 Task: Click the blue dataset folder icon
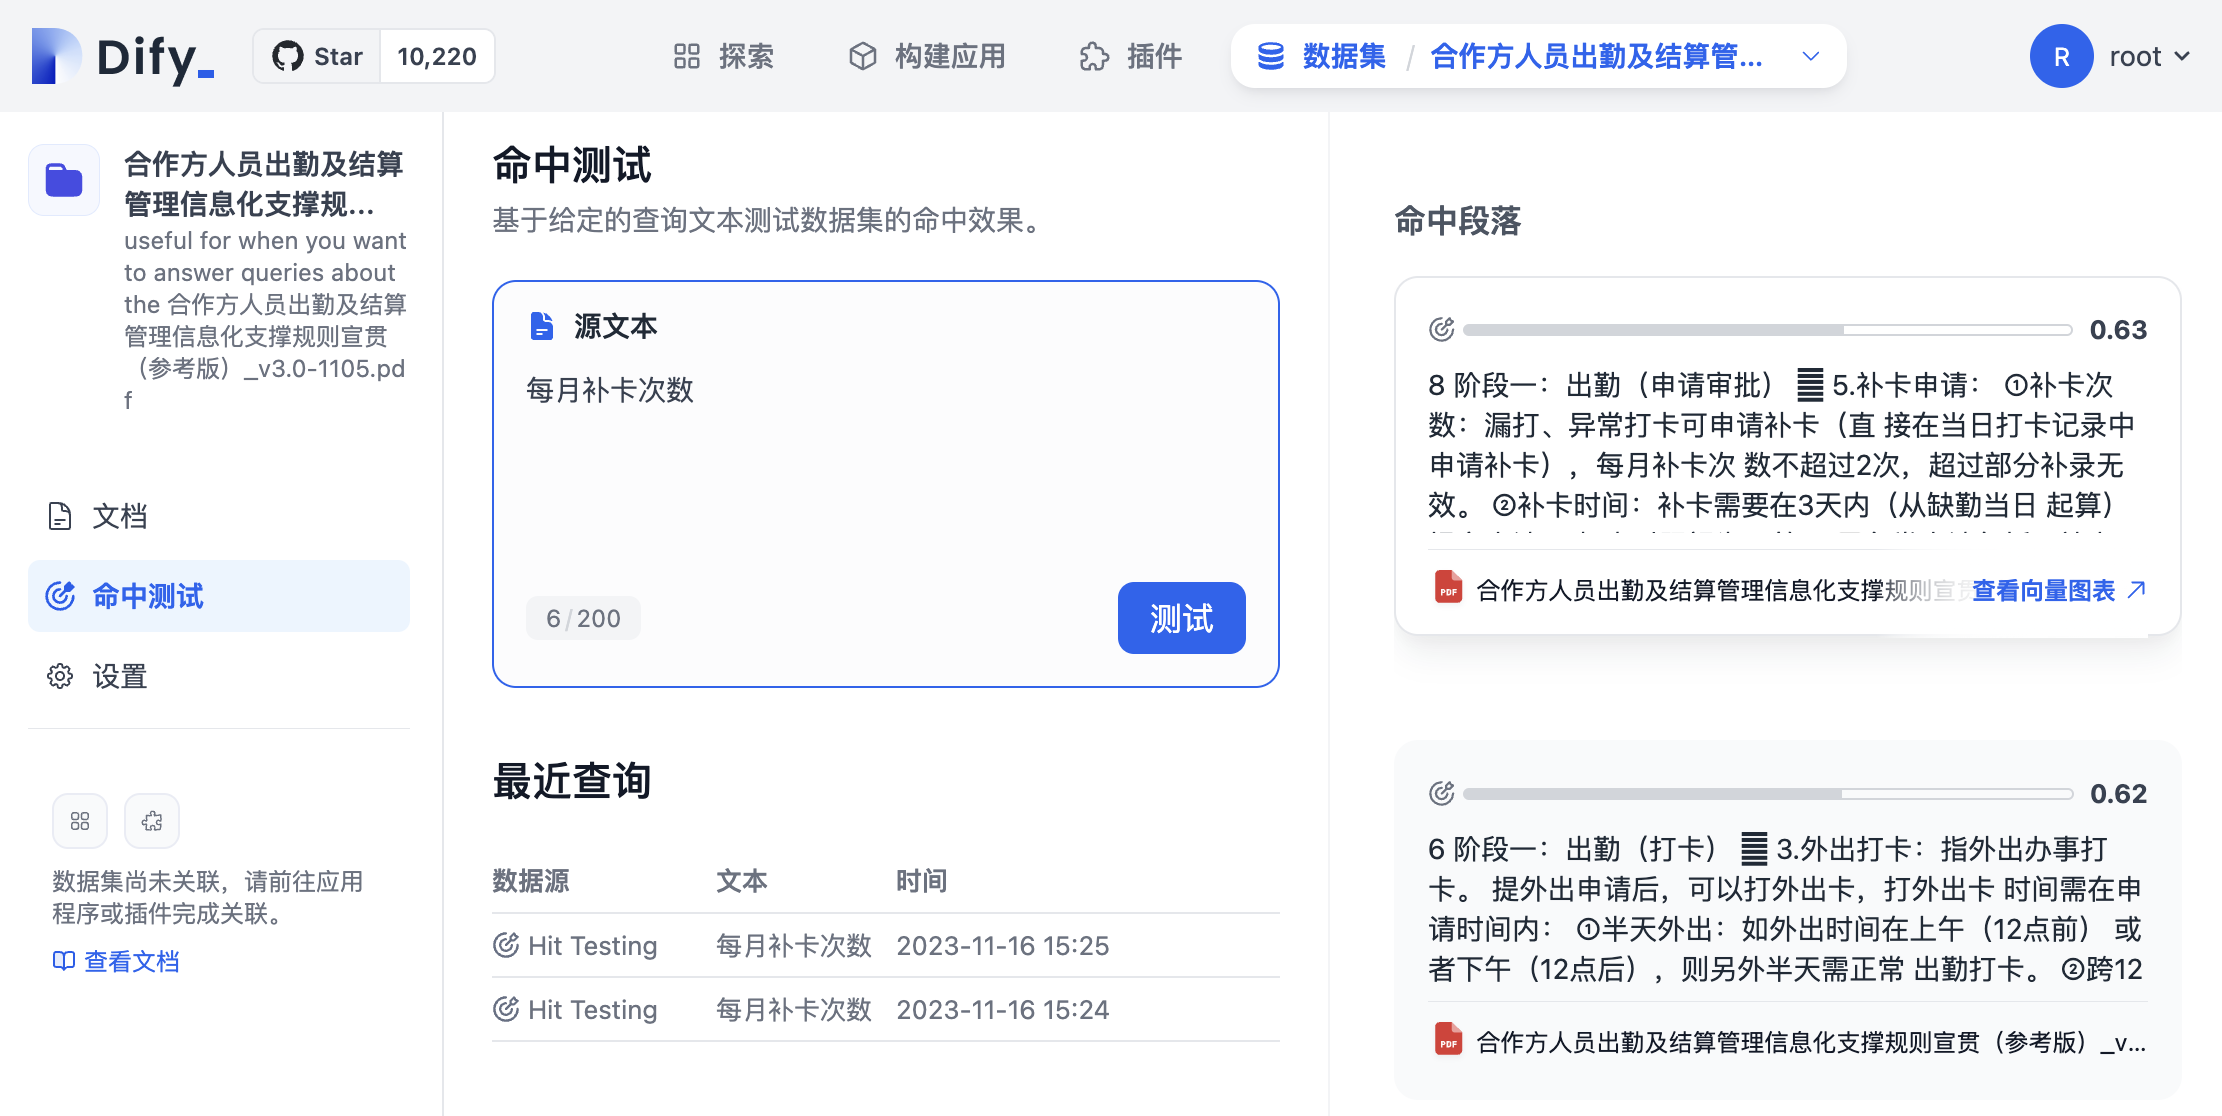(64, 181)
